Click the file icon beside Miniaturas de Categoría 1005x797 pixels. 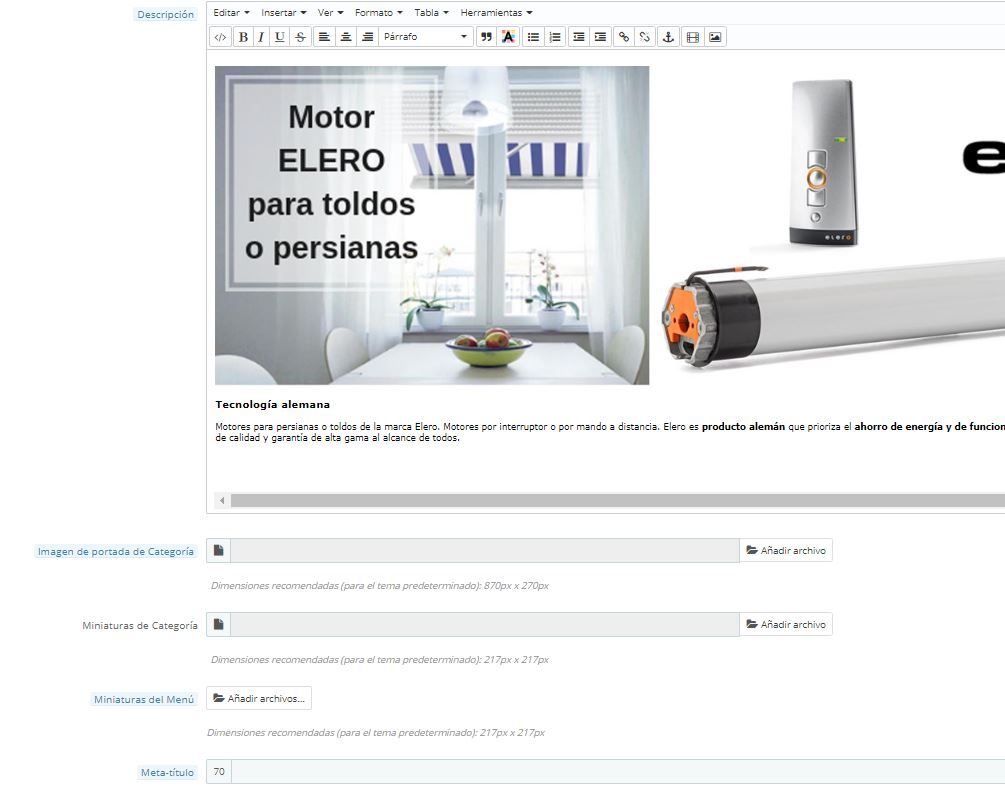[x=219, y=625]
